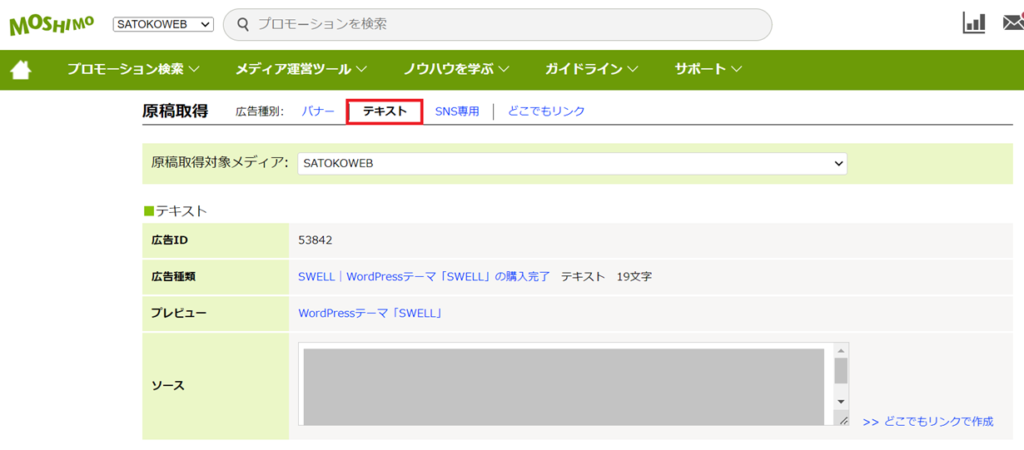Image resolution: width=1024 pixels, height=450 pixels.
Task: Click the ソース row label
Action: pos(167,385)
